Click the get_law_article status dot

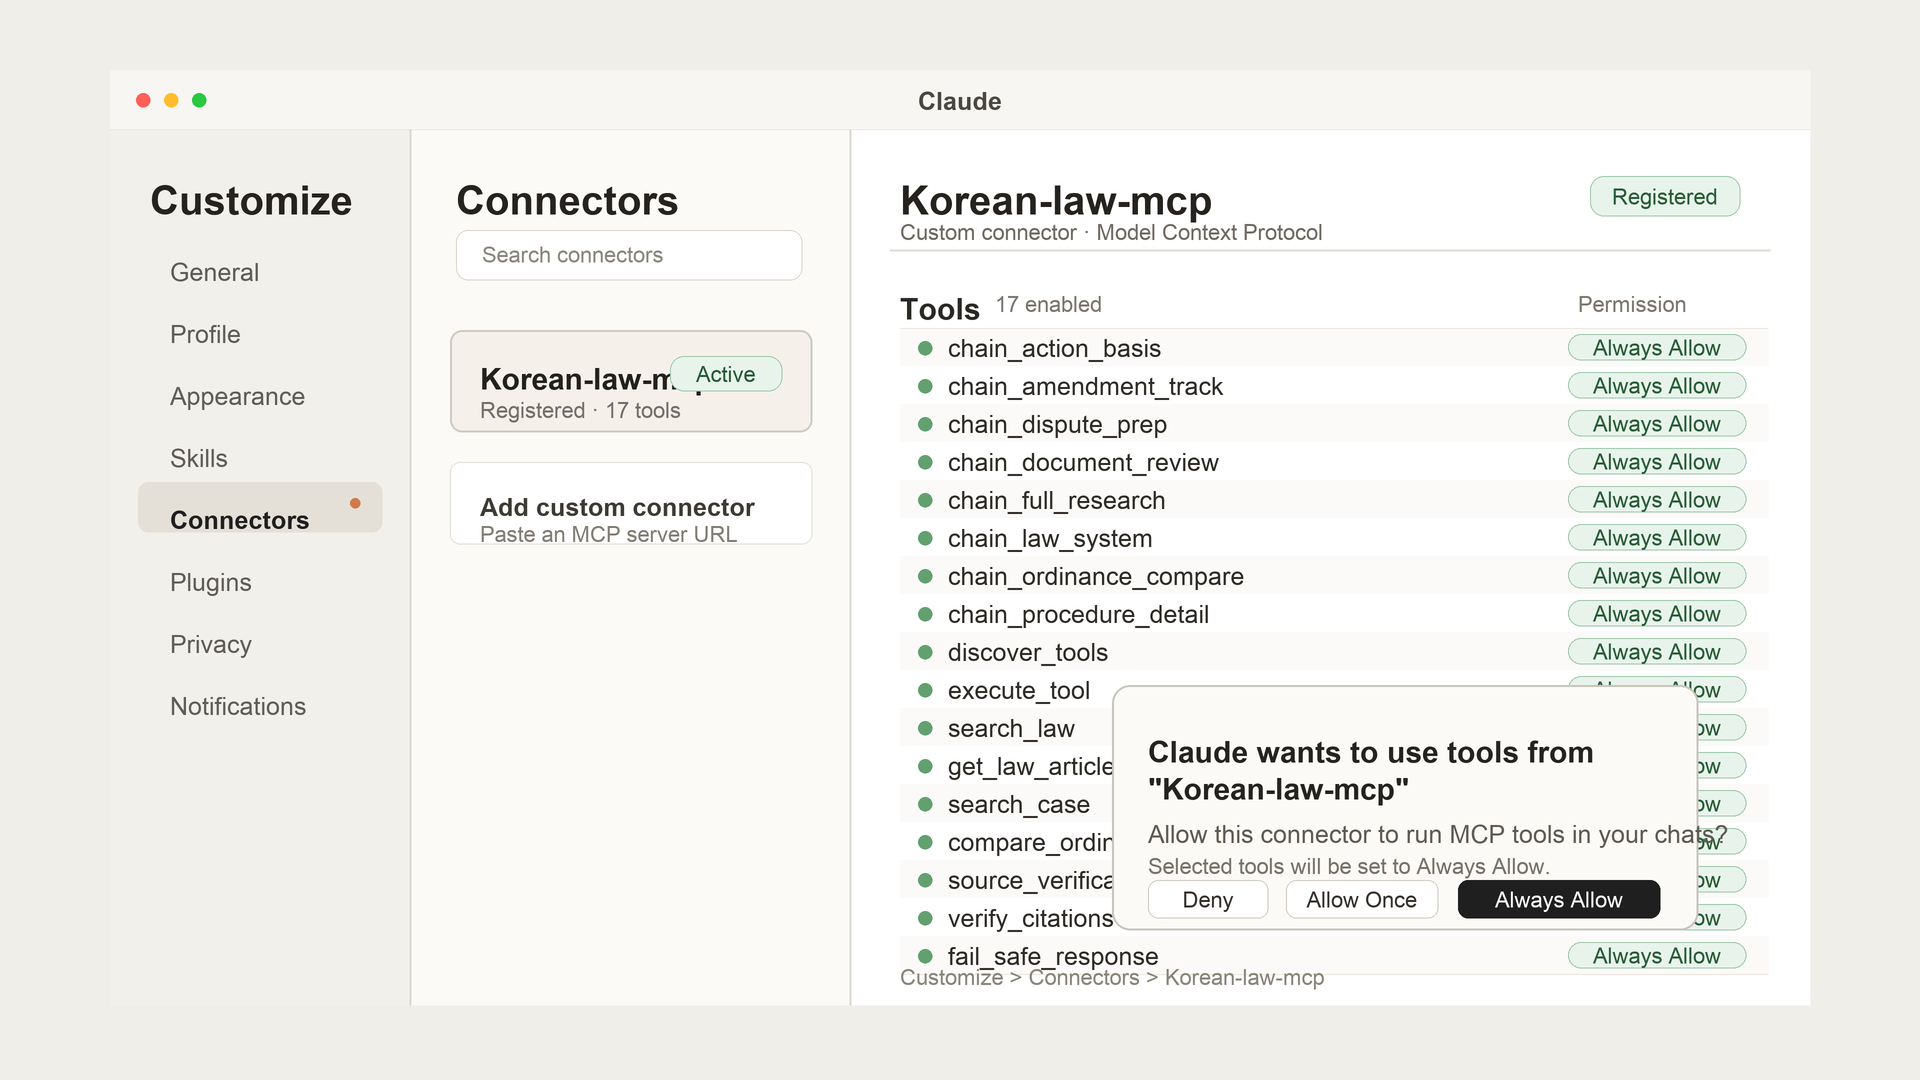tap(926, 766)
